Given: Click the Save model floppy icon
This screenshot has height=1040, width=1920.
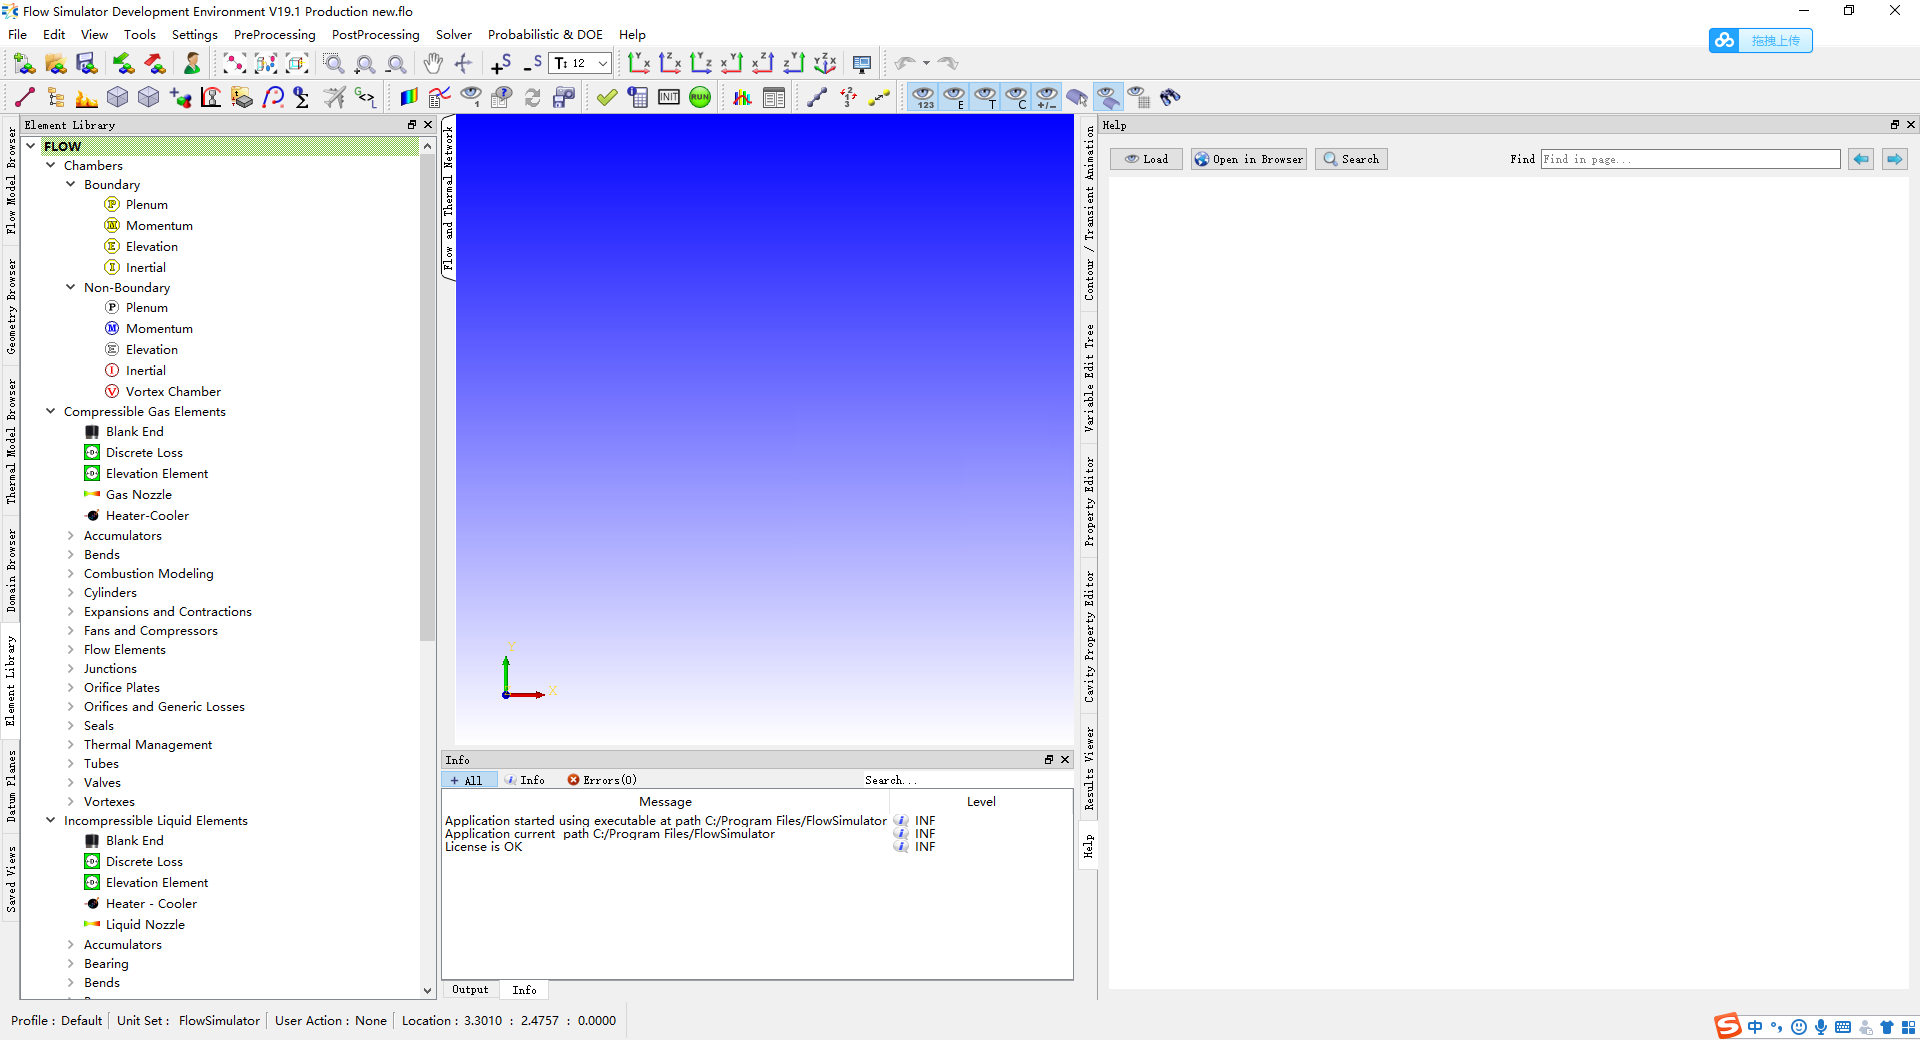Looking at the screenshot, I should click(x=87, y=64).
